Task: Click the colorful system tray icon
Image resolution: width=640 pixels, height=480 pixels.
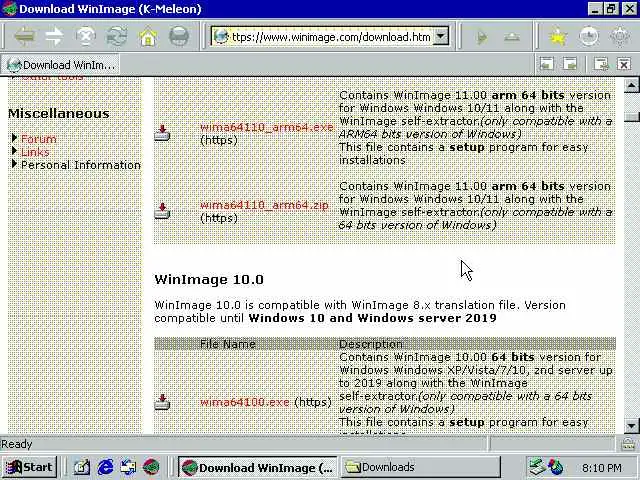Action: tap(556, 467)
